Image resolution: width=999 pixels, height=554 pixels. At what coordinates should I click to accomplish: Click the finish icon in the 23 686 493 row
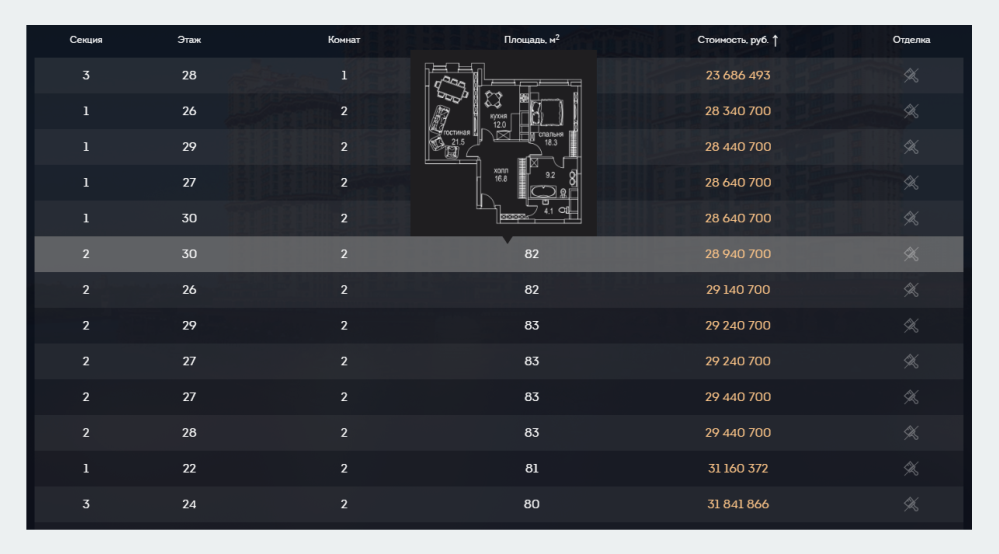coord(911,75)
